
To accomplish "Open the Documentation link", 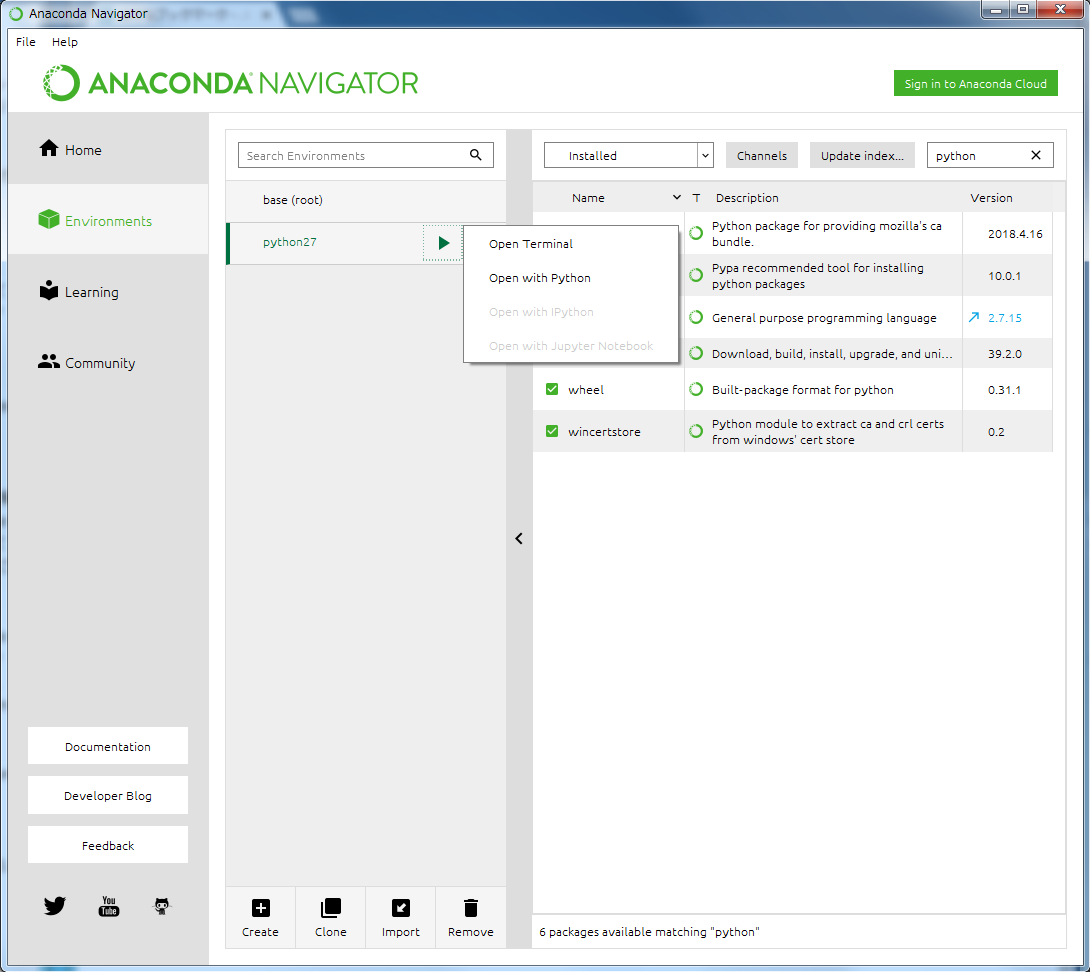I will pyautogui.click(x=108, y=746).
